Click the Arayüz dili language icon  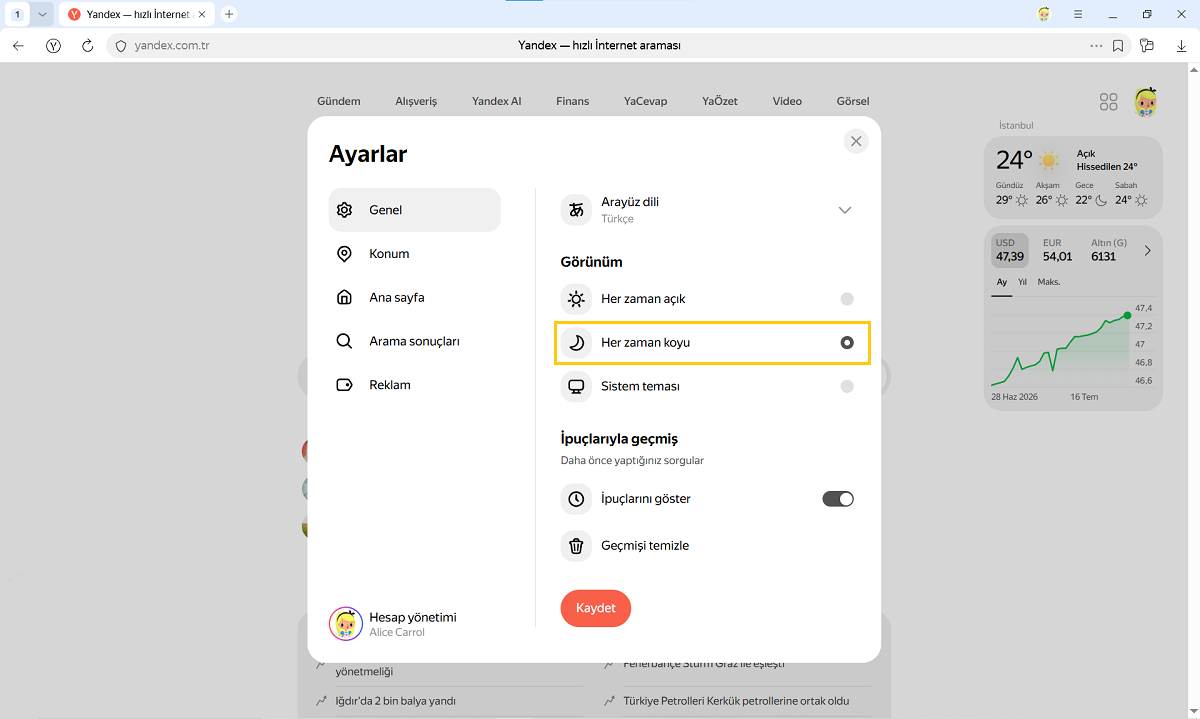click(x=576, y=210)
